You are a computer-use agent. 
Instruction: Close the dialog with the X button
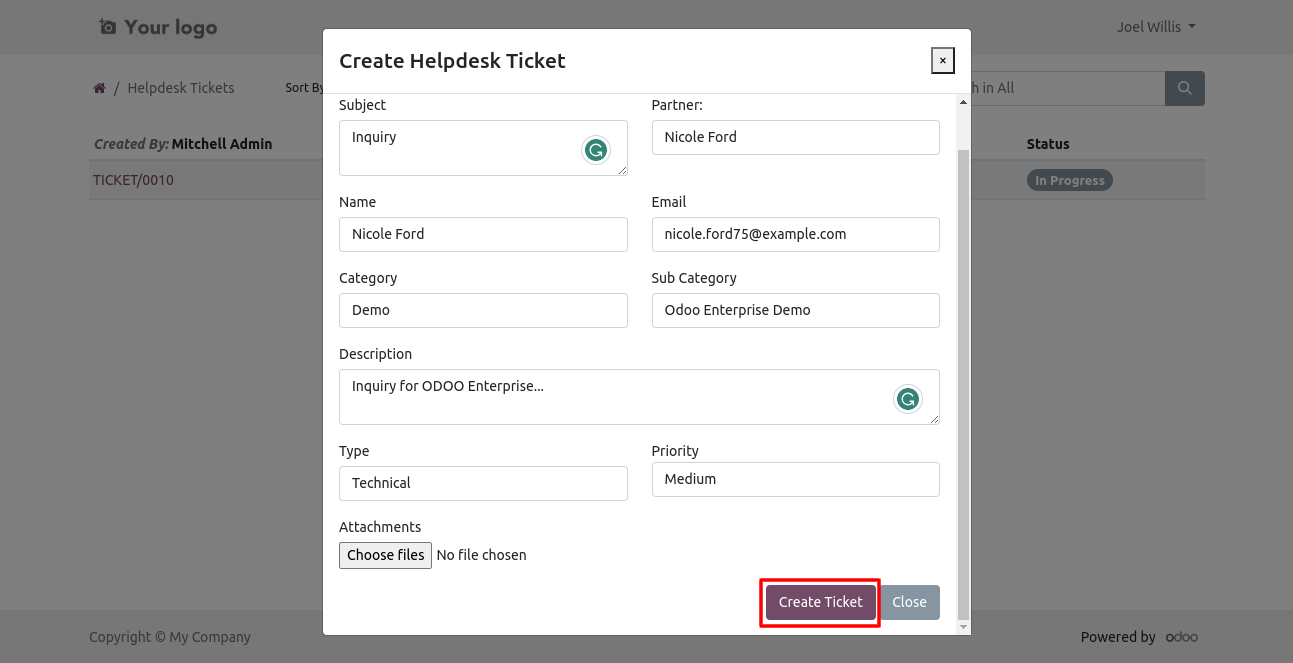(x=942, y=61)
